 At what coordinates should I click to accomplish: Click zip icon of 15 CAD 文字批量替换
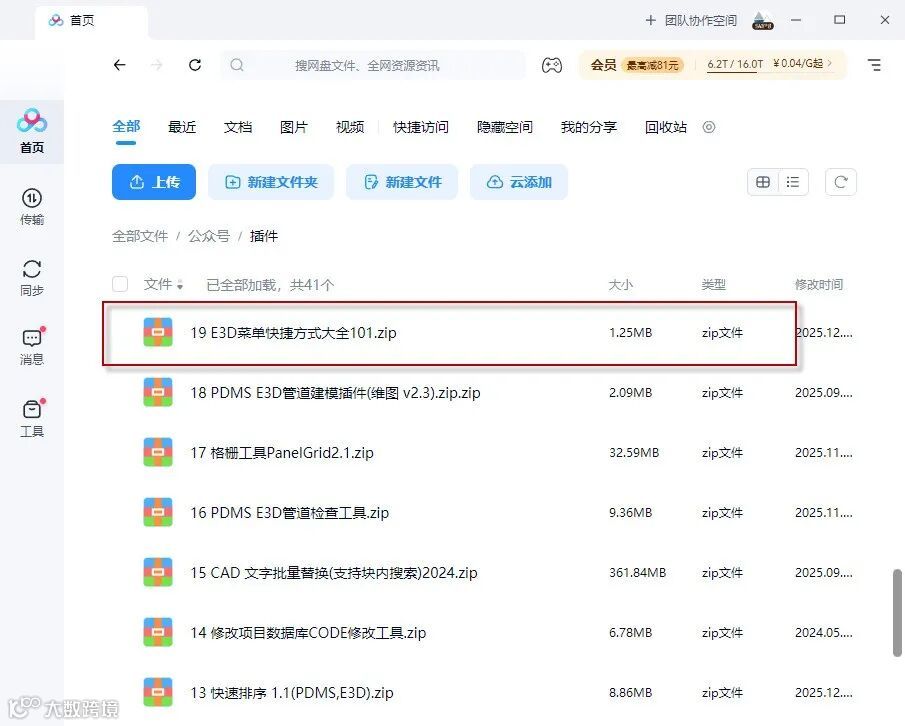(x=158, y=572)
